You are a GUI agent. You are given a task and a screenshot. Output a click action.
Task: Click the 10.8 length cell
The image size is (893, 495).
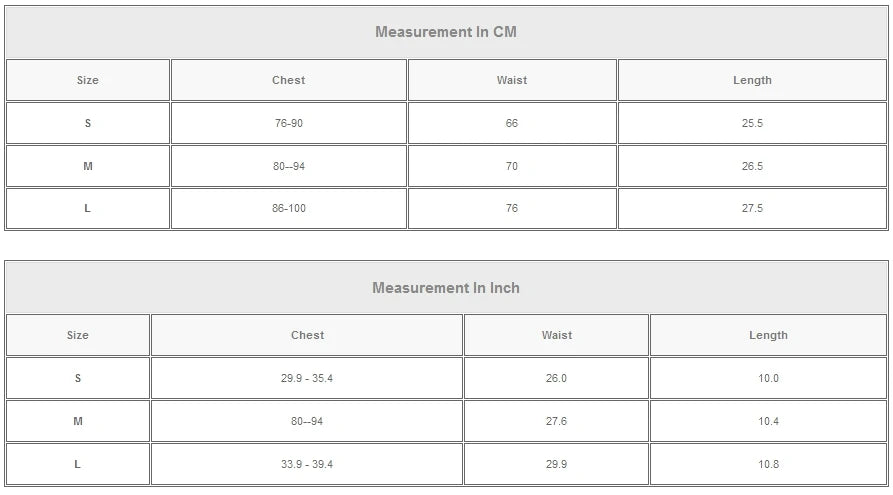coord(768,465)
